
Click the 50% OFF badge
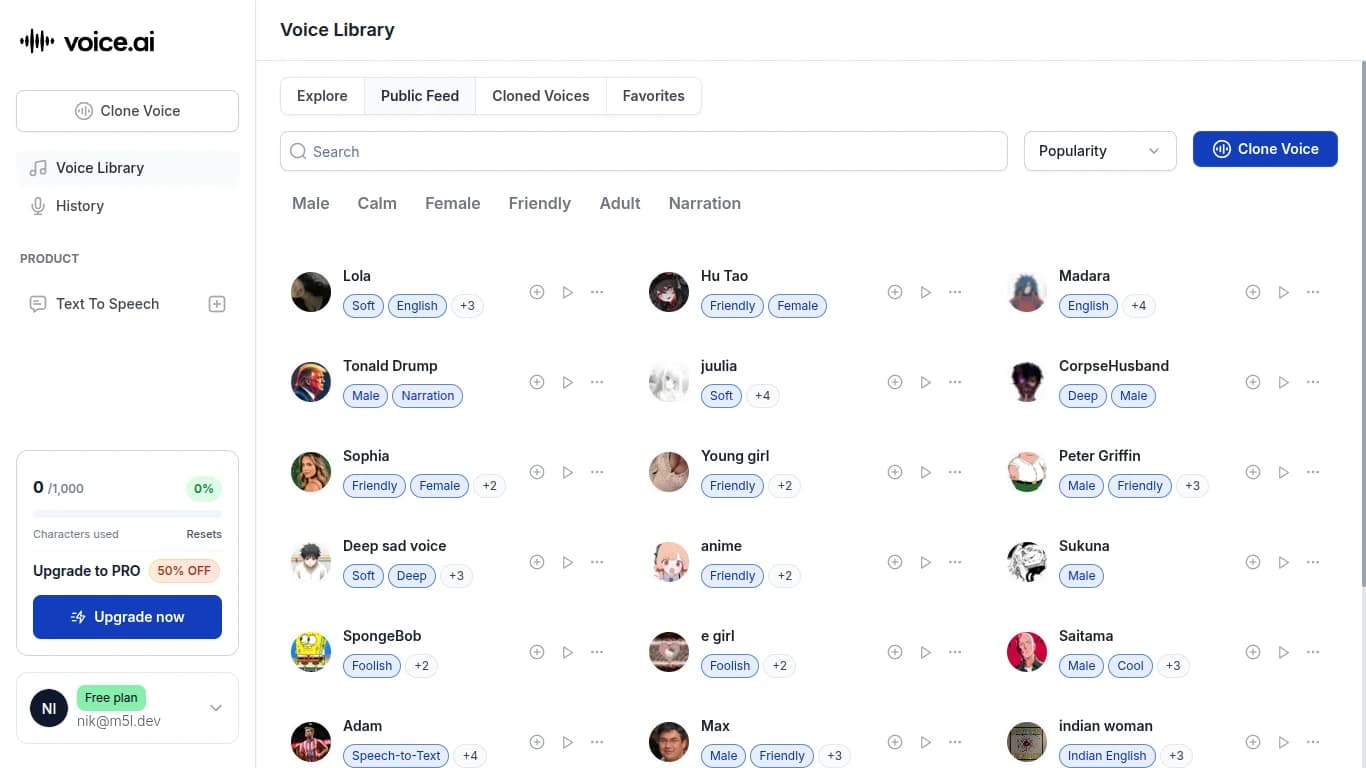pos(184,571)
